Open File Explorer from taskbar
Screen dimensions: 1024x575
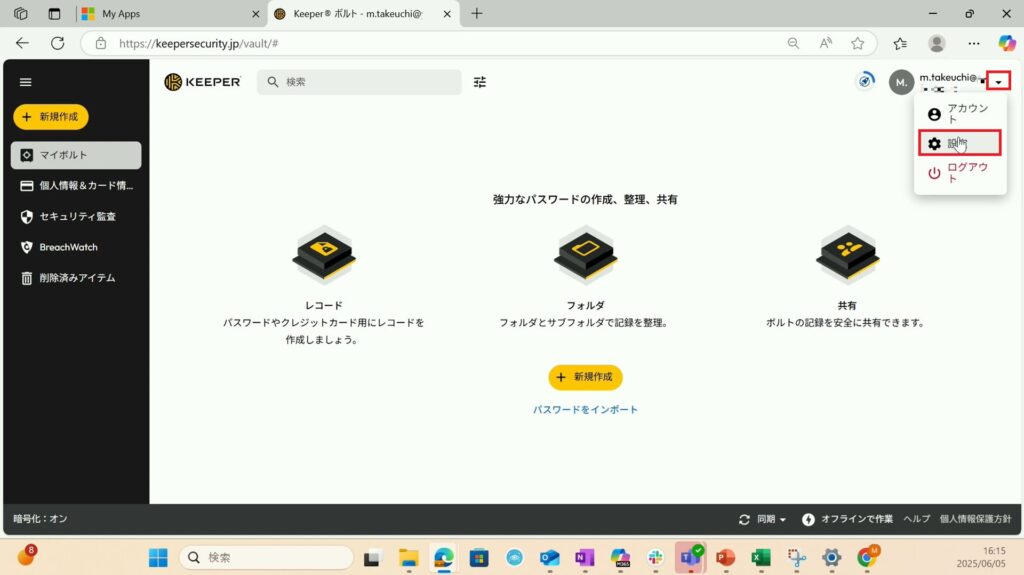point(409,557)
